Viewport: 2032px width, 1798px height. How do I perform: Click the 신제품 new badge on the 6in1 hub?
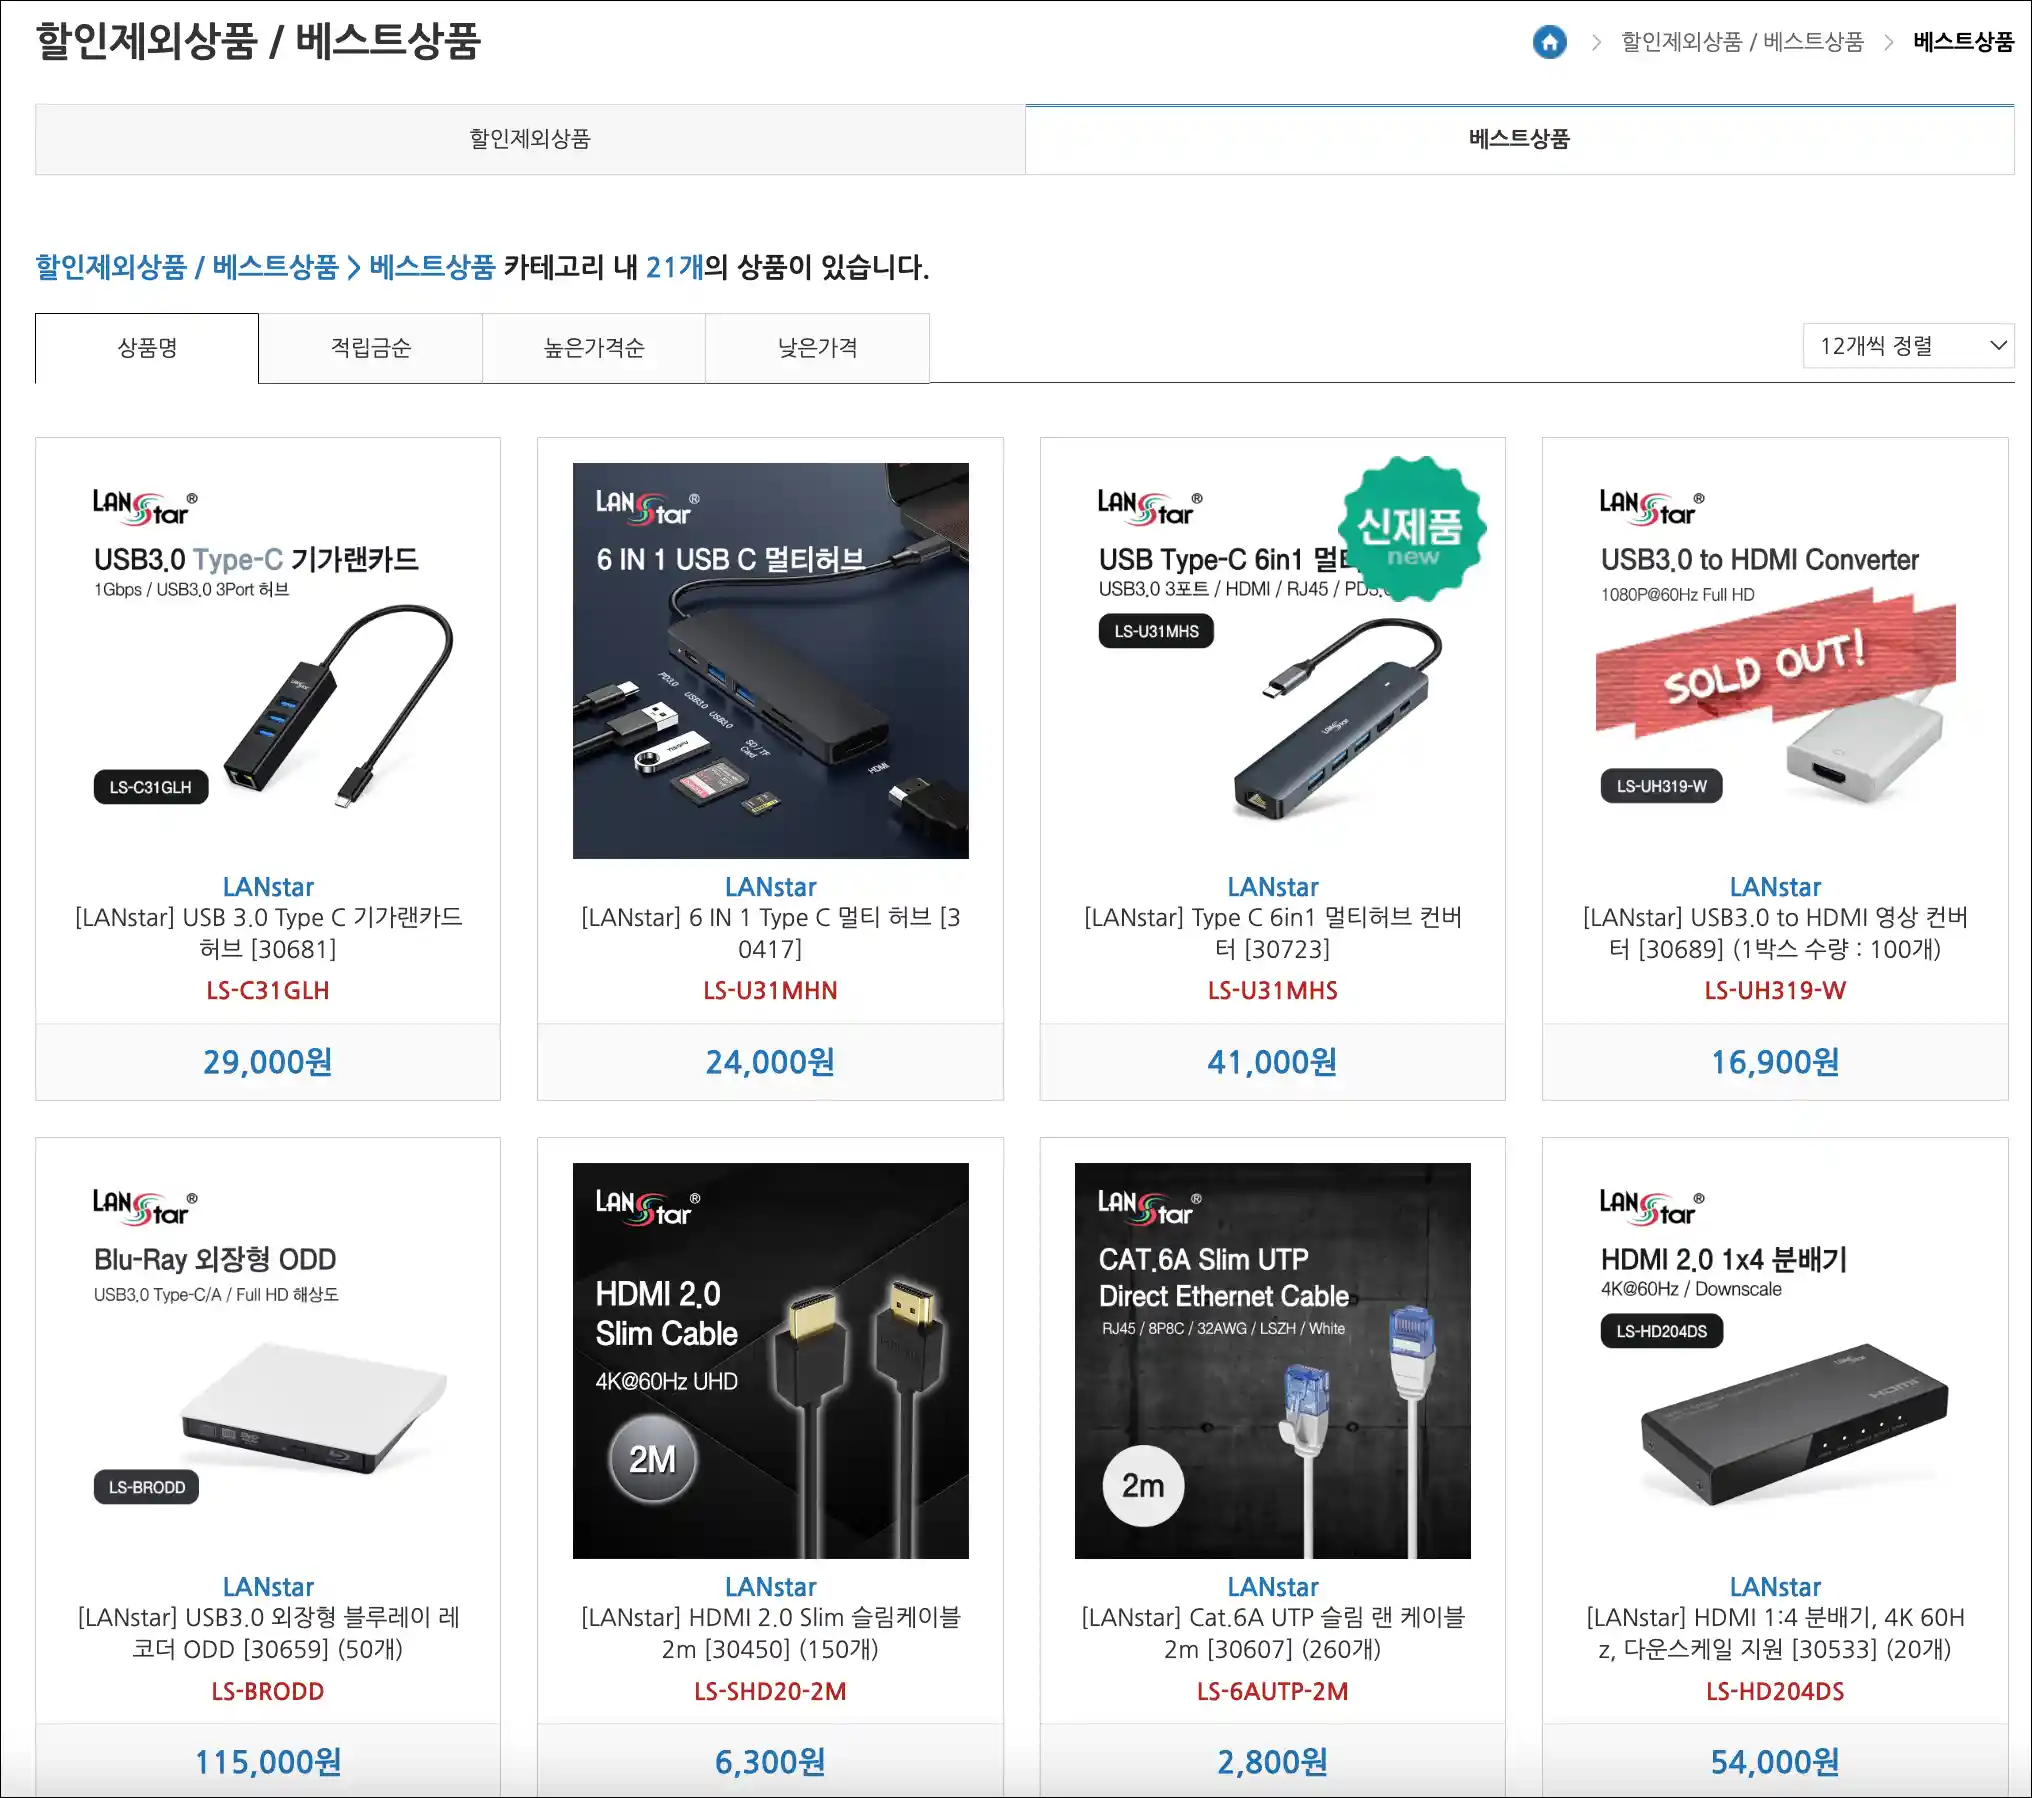click(1411, 530)
